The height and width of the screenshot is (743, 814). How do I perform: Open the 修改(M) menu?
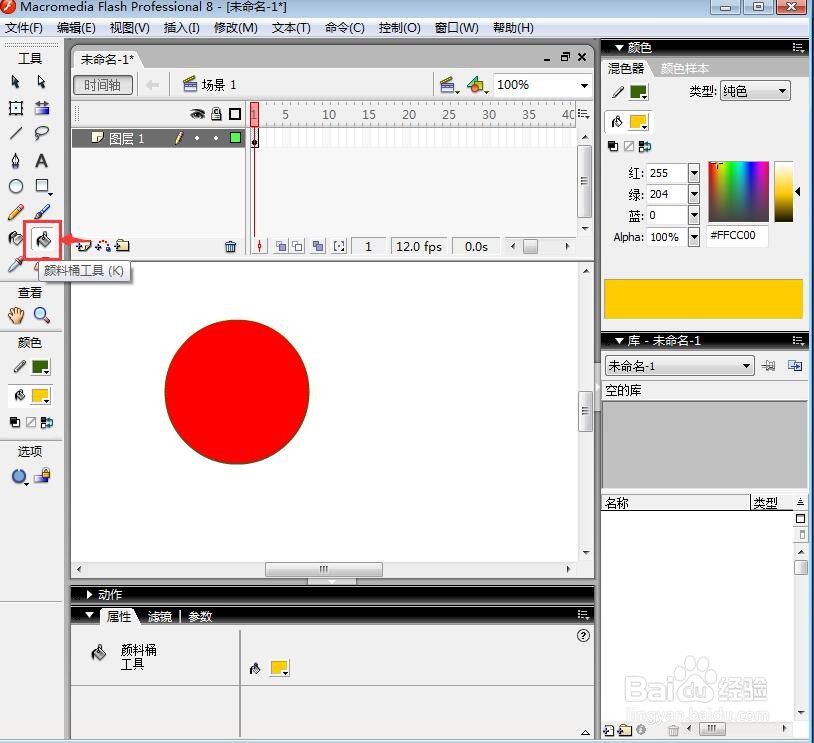(x=236, y=28)
